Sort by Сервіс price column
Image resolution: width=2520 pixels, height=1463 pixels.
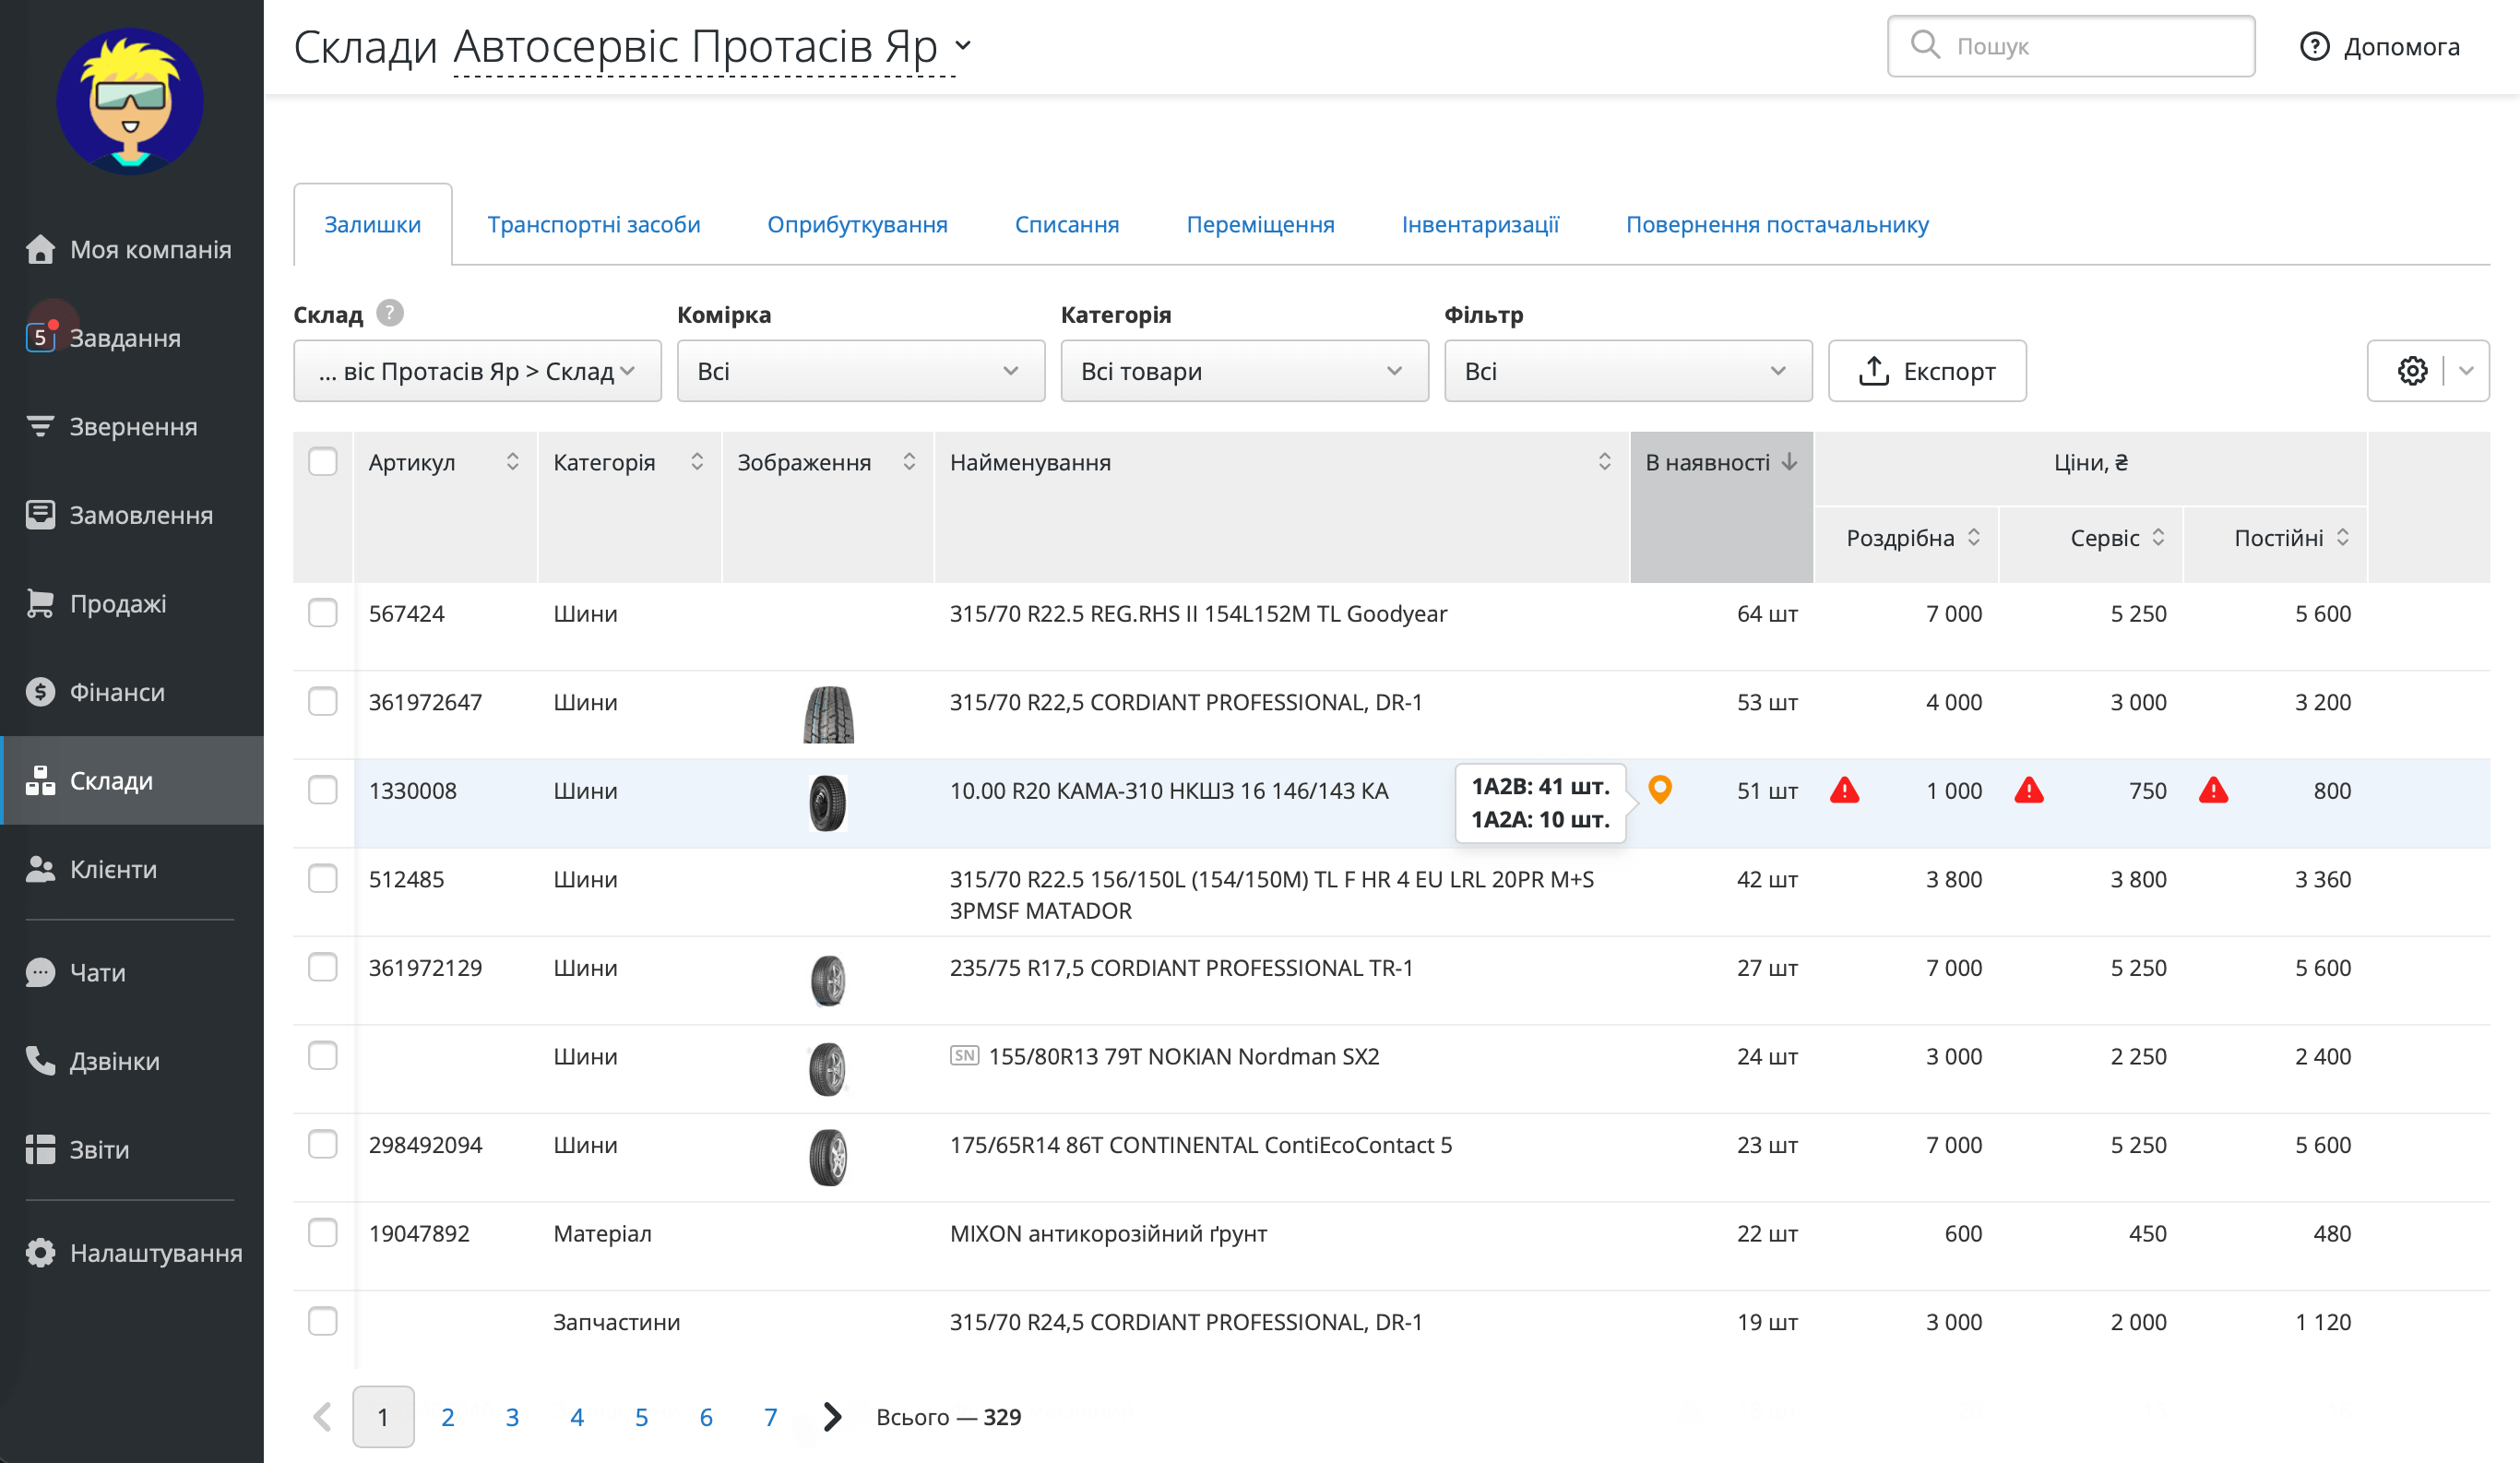point(2158,537)
